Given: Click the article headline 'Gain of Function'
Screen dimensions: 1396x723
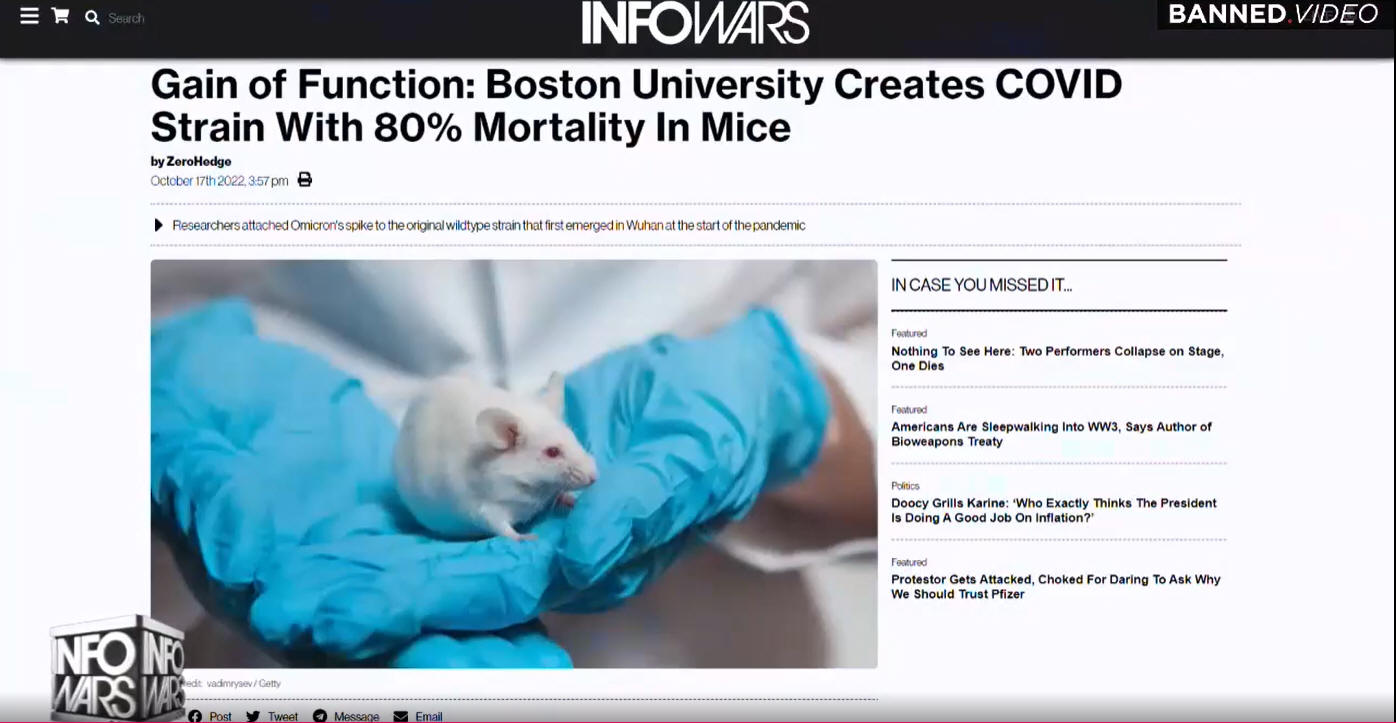Looking at the screenshot, I should click(x=636, y=106).
